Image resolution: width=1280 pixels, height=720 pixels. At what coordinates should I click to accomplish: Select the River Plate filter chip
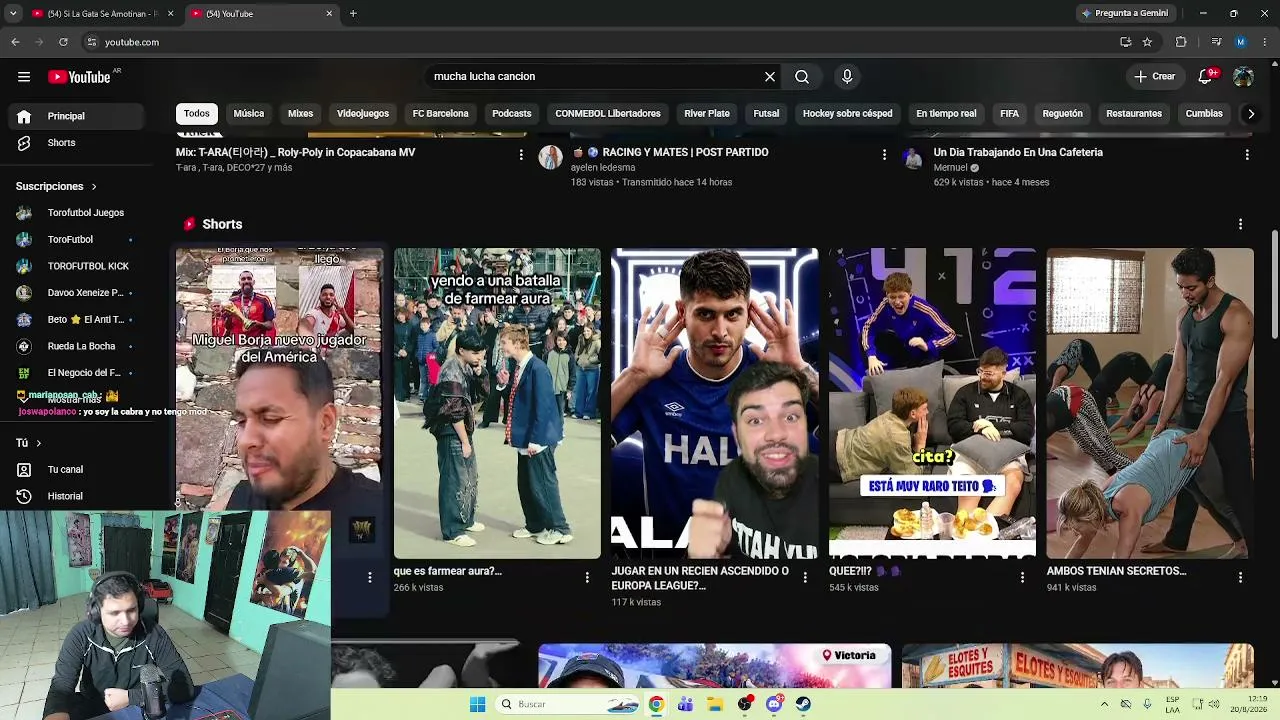pos(707,114)
